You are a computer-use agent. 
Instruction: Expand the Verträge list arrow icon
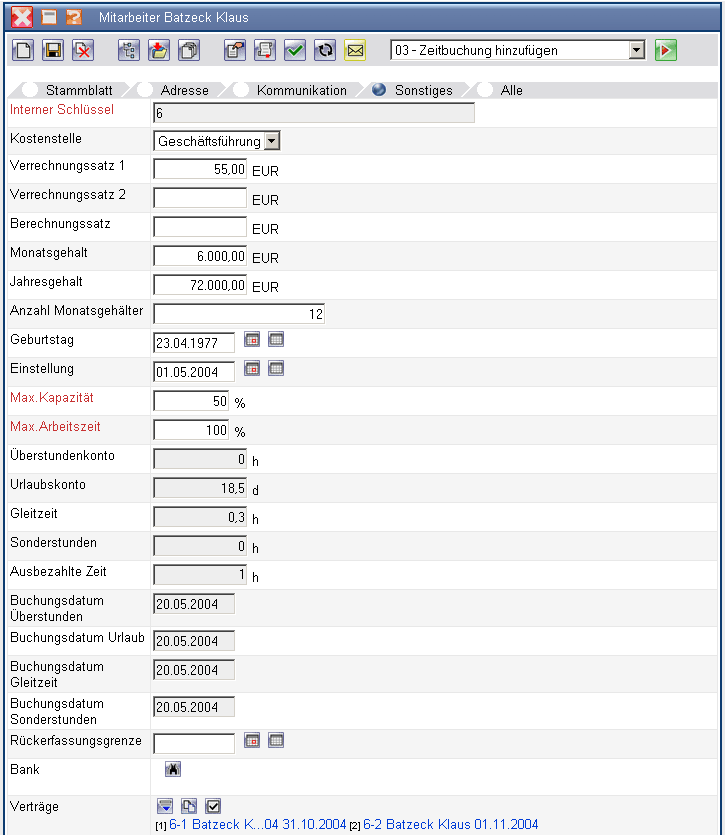click(165, 806)
